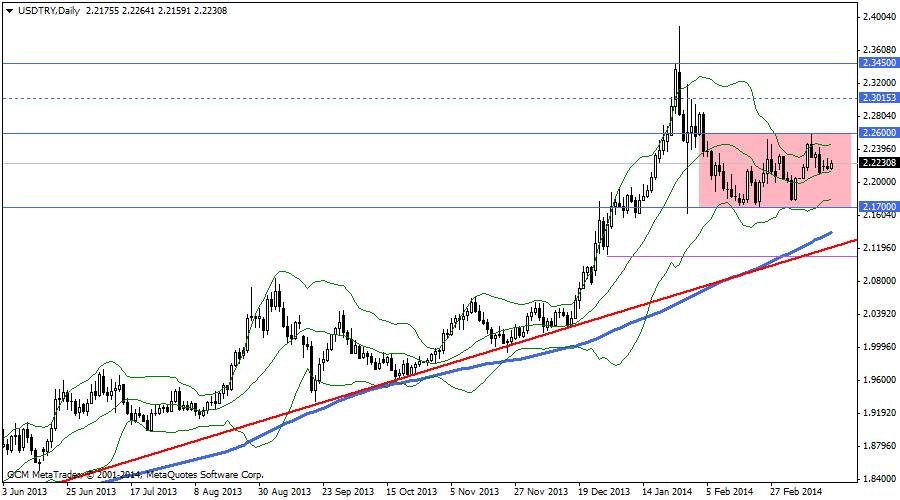Select the purple horizontal line near 2.11
The width and height of the screenshot is (900, 500).
tap(732, 256)
